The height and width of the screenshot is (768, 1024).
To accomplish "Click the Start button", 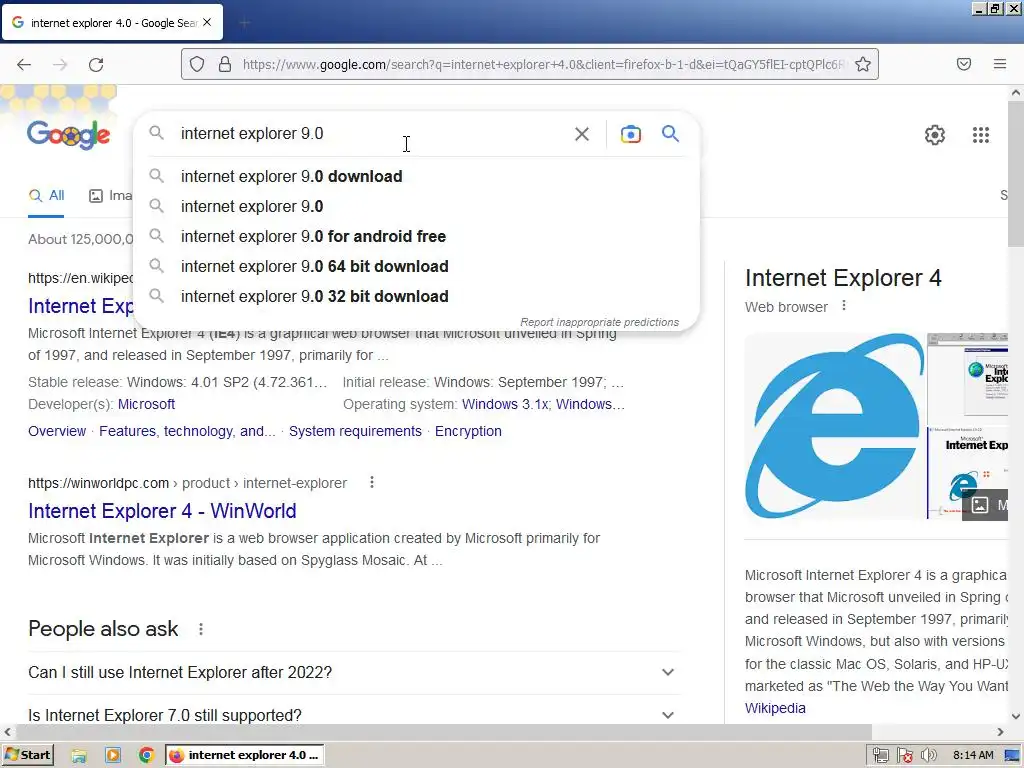I will 27,755.
